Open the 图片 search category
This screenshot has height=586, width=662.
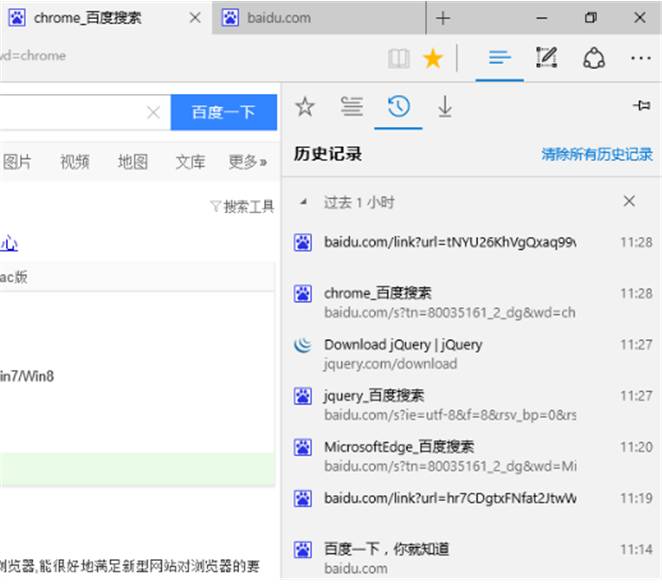click(17, 162)
